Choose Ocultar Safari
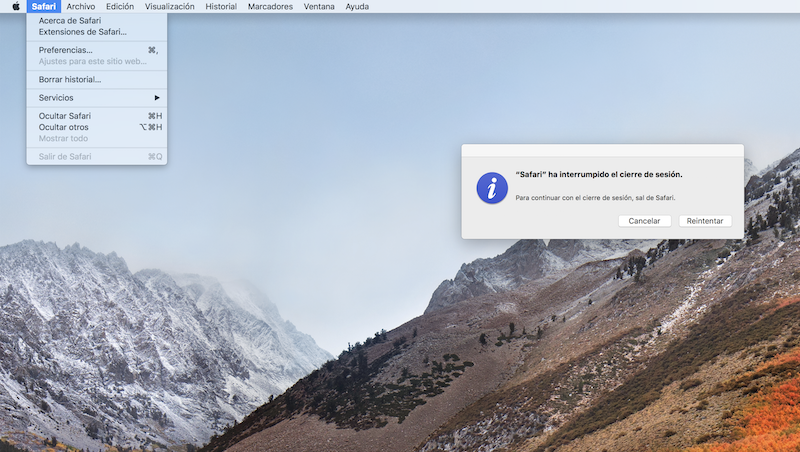The width and height of the screenshot is (800, 452). 97,116
